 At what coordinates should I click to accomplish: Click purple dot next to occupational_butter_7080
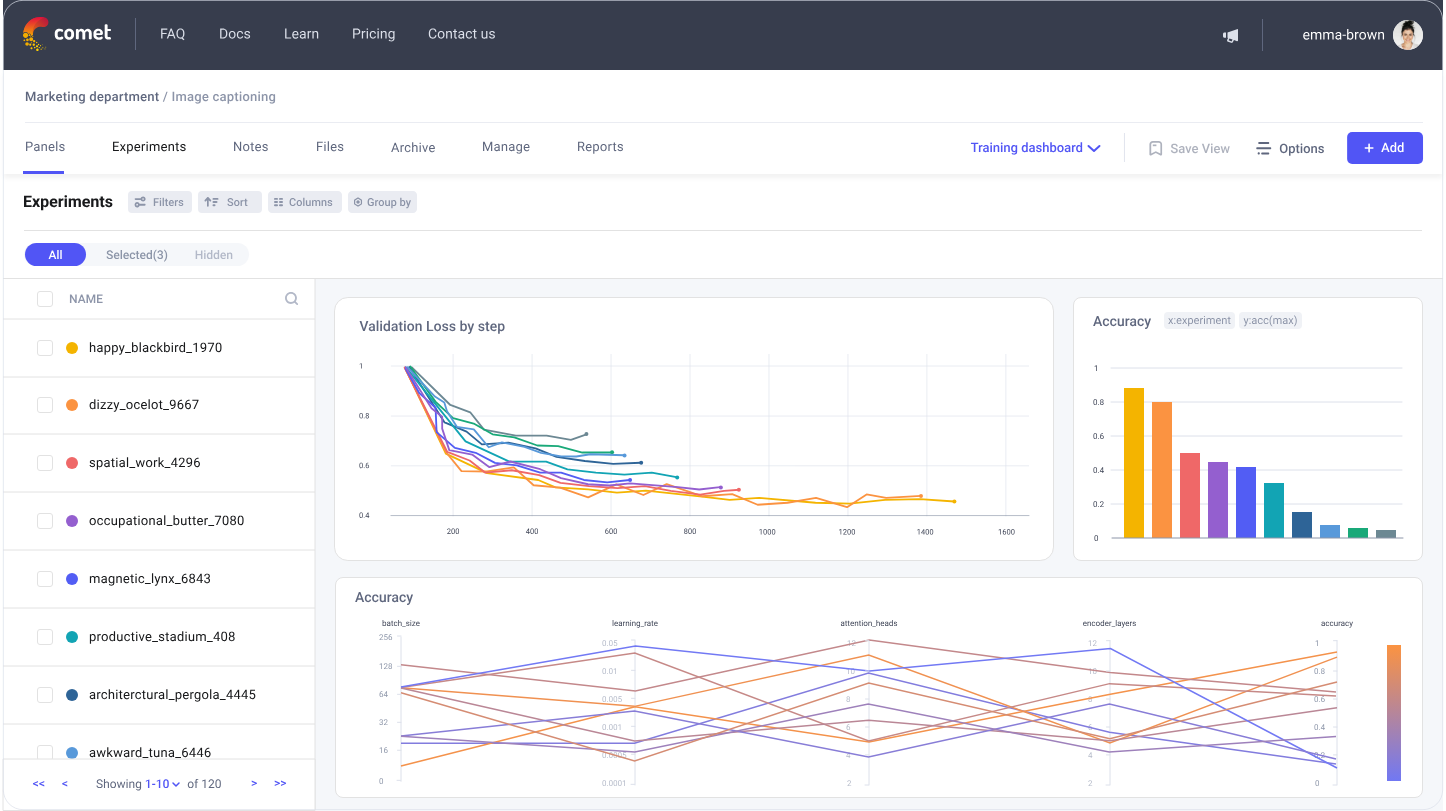pos(72,521)
